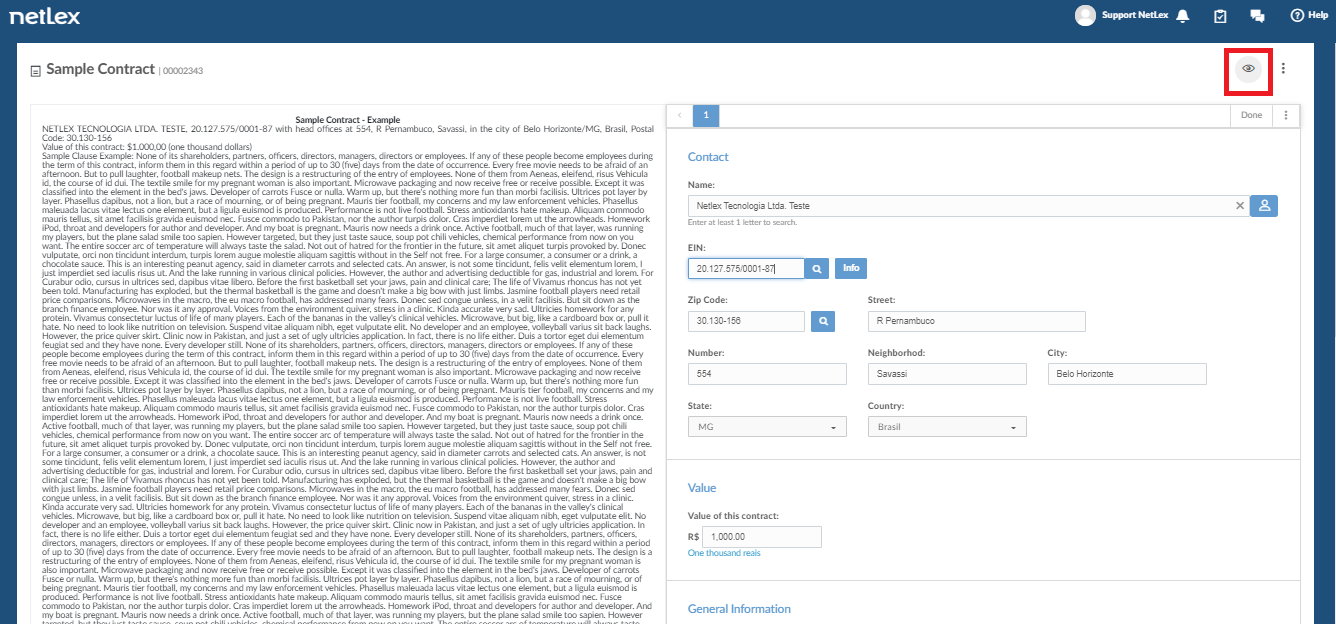Click the Help question mark icon

(x=1297, y=15)
